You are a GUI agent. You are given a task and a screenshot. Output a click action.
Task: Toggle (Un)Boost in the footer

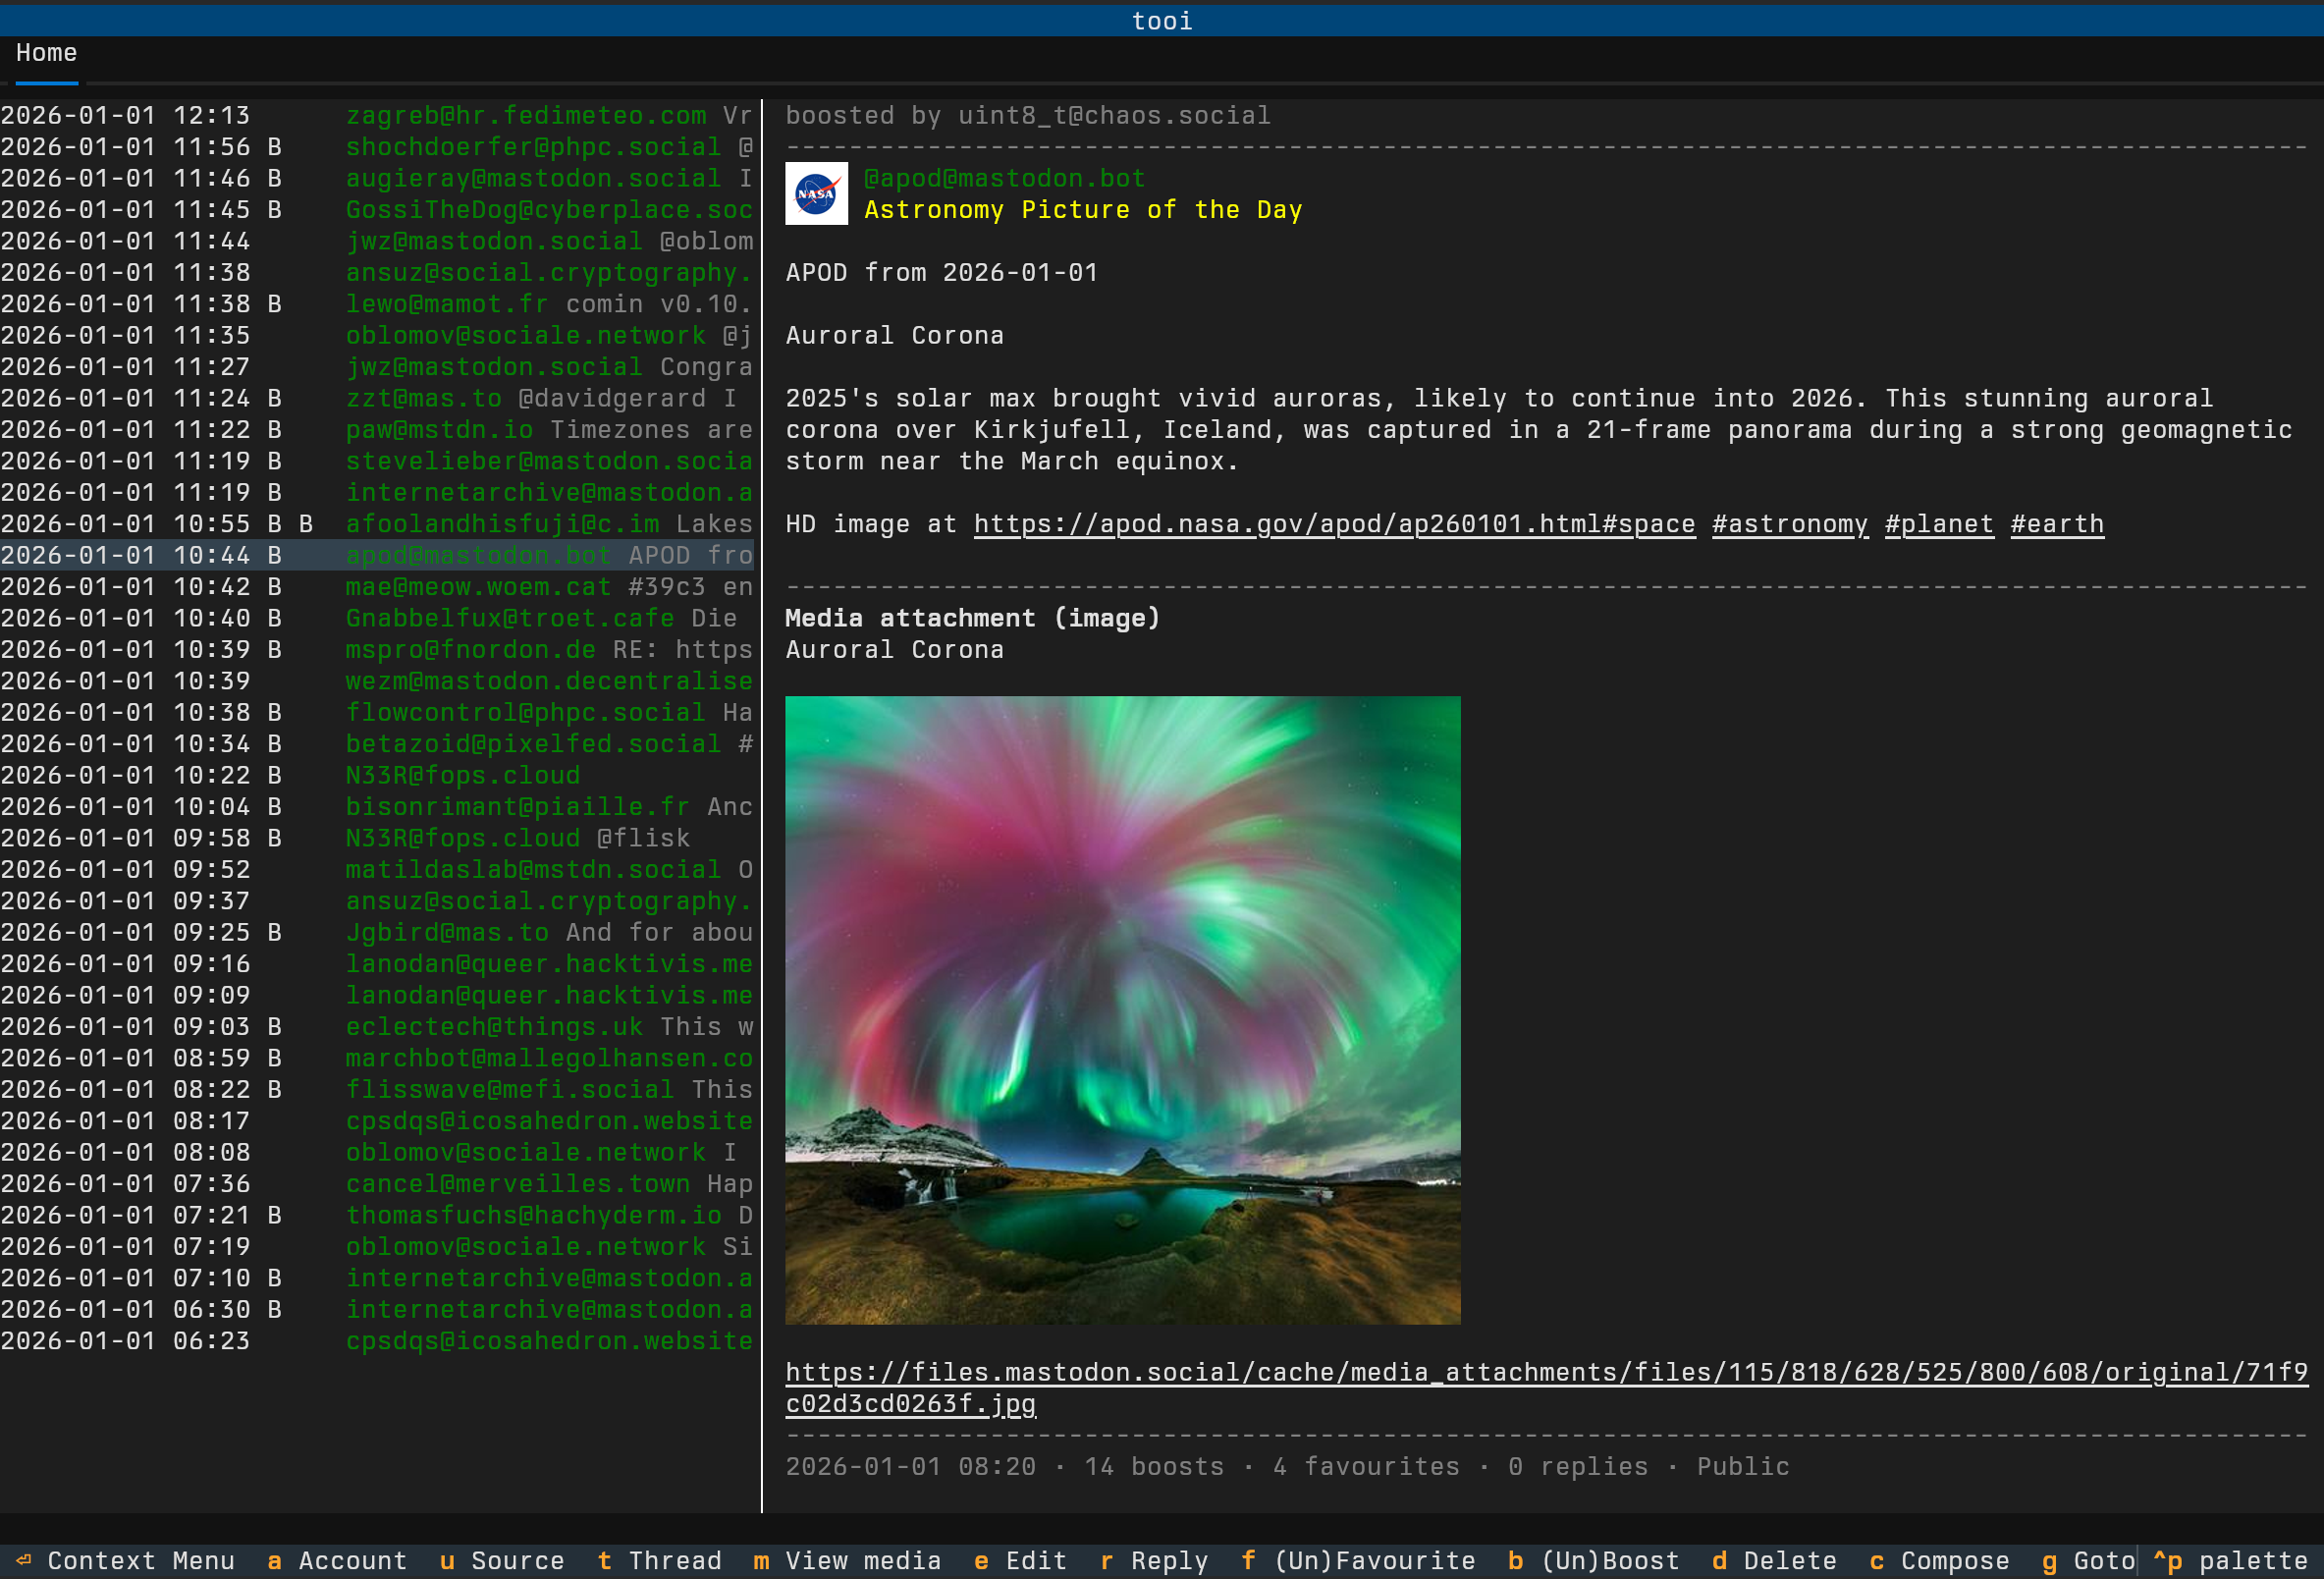(x=1594, y=1560)
